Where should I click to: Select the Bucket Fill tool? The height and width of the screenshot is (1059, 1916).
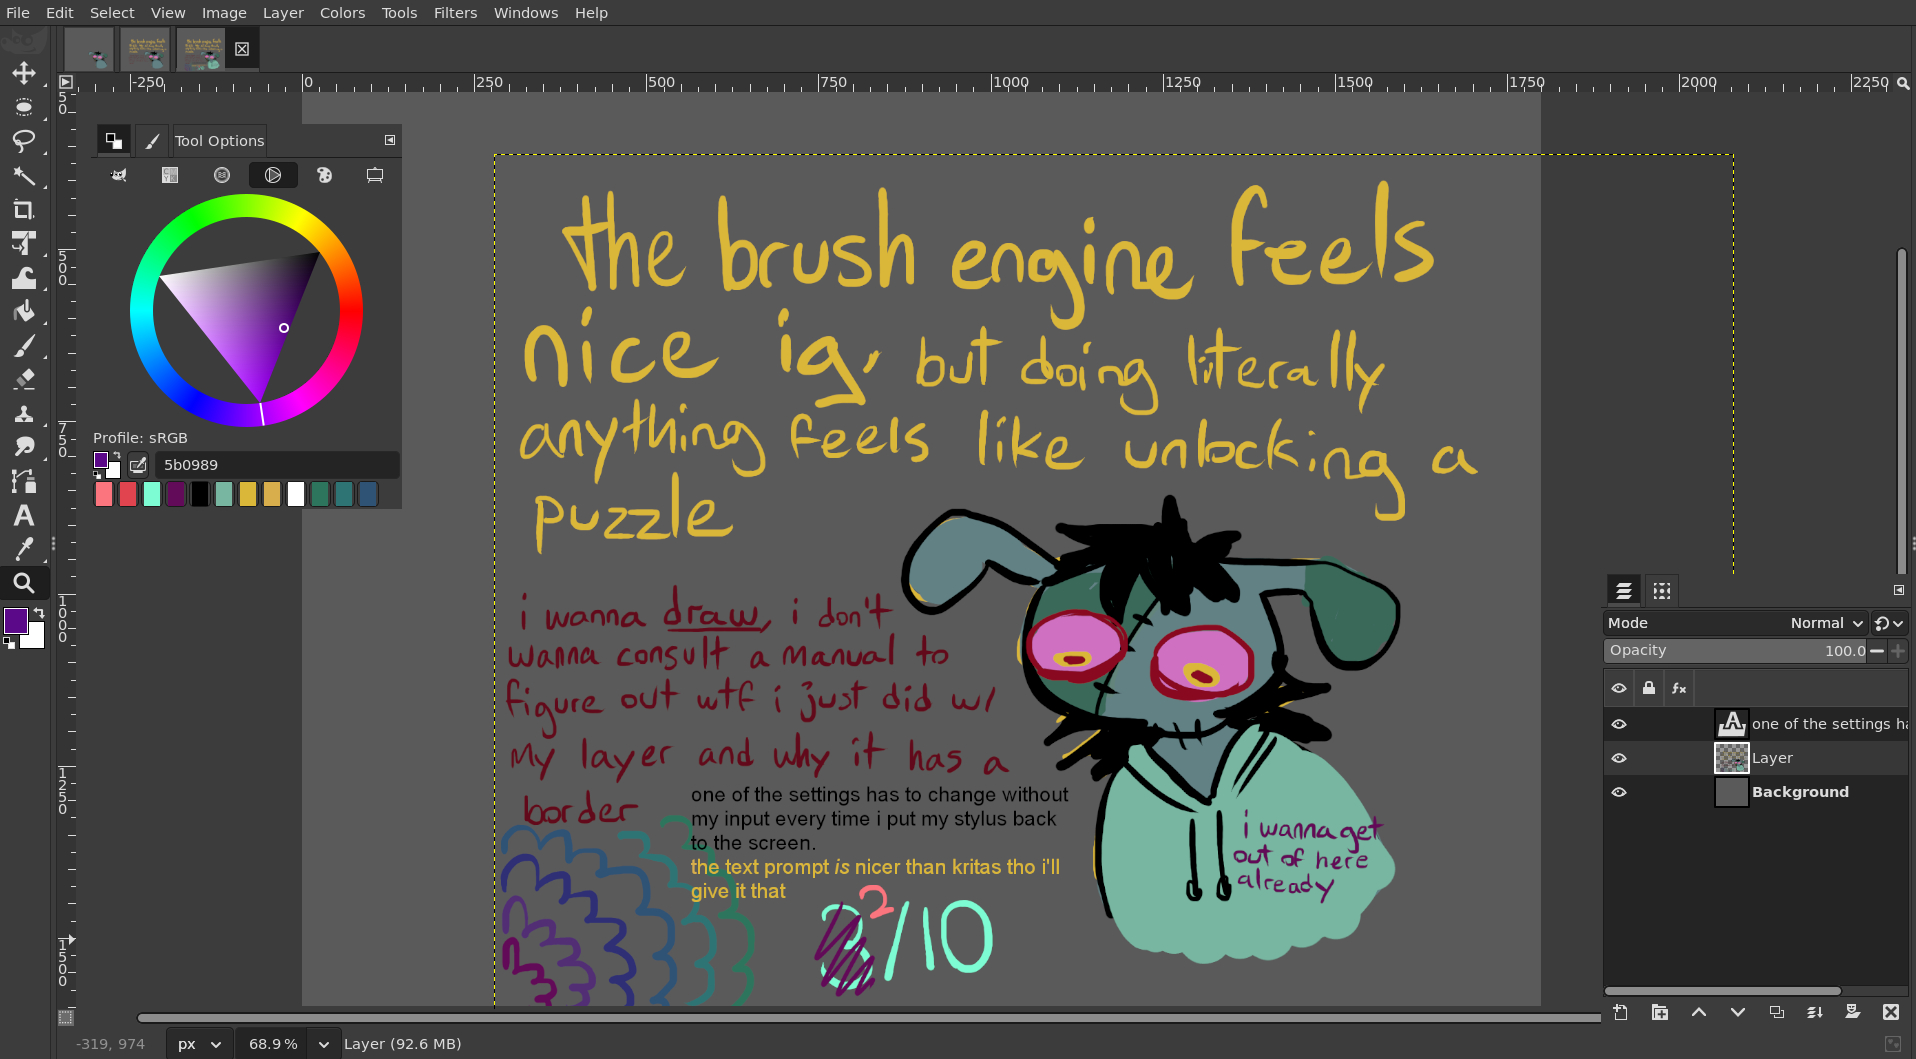pyautogui.click(x=24, y=312)
